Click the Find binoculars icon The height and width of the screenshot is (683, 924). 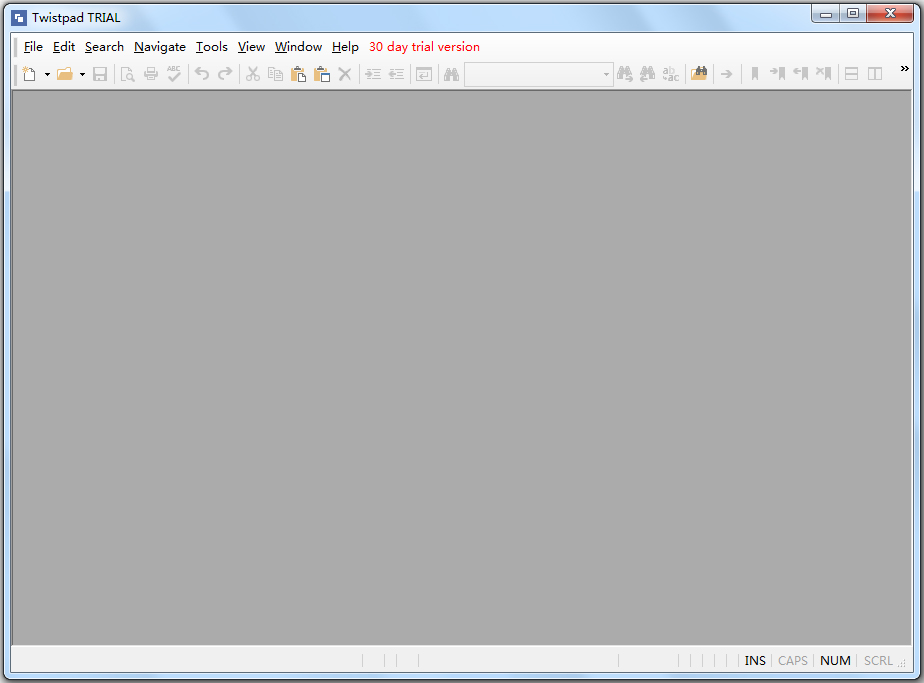(451, 74)
